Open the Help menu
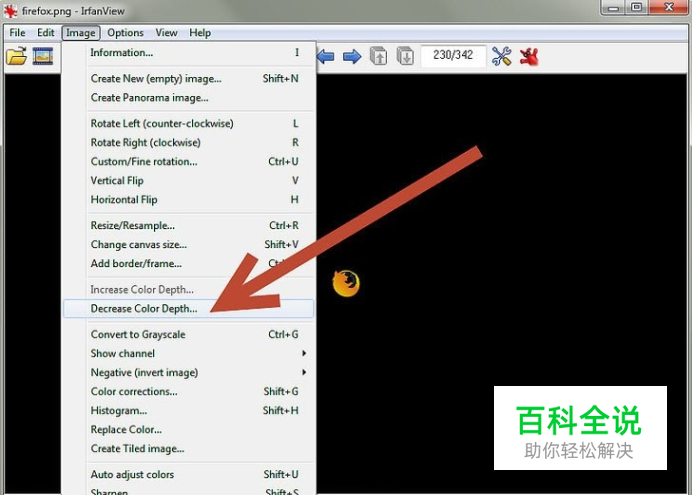The image size is (692, 495). (x=200, y=33)
